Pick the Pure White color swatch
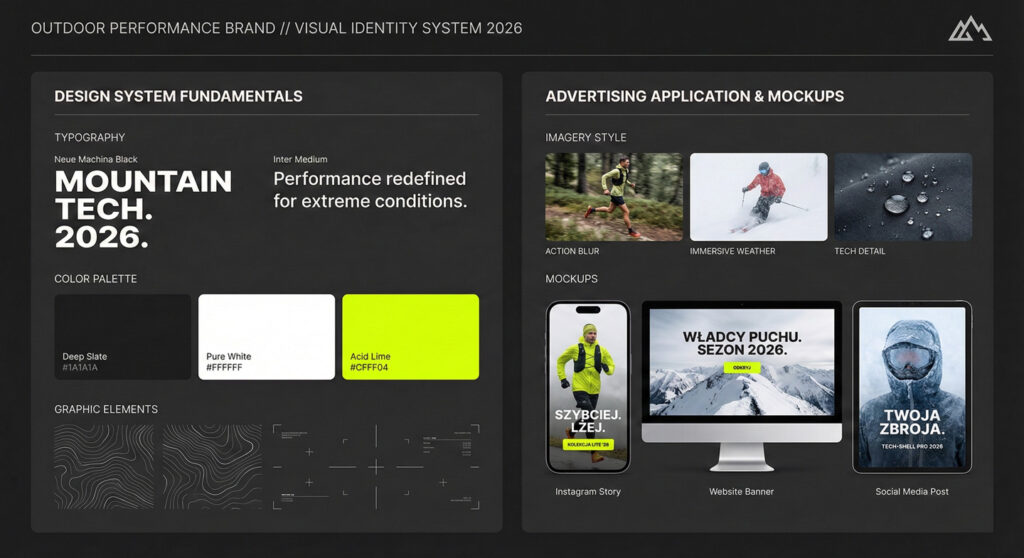The width and height of the screenshot is (1024, 558). [266, 337]
